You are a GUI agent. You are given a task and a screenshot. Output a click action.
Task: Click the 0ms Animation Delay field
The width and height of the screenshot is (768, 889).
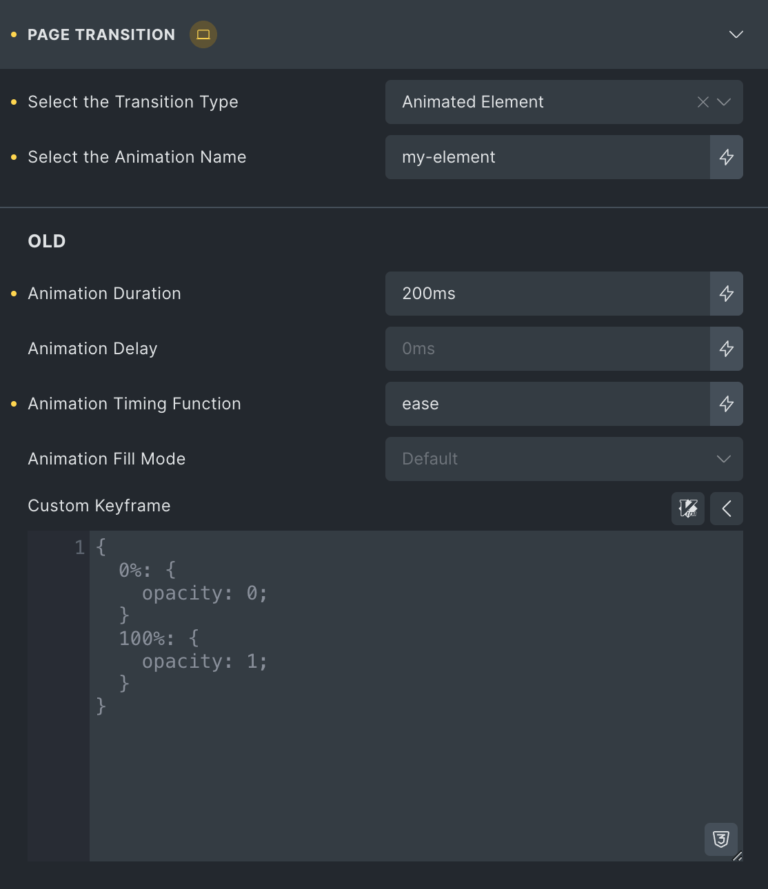tap(548, 349)
